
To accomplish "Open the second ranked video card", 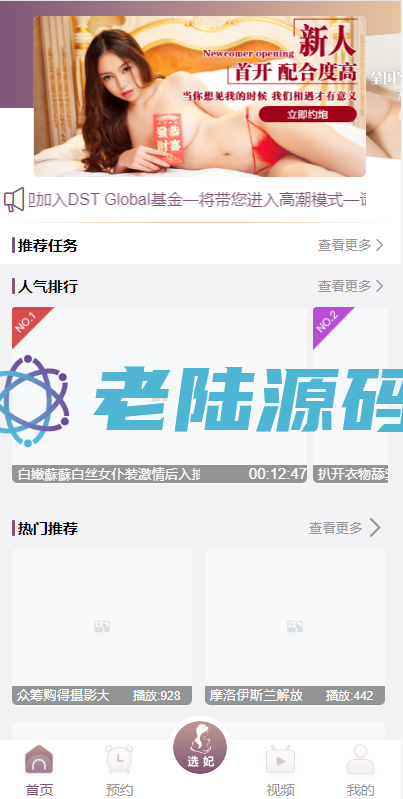I will (351, 395).
